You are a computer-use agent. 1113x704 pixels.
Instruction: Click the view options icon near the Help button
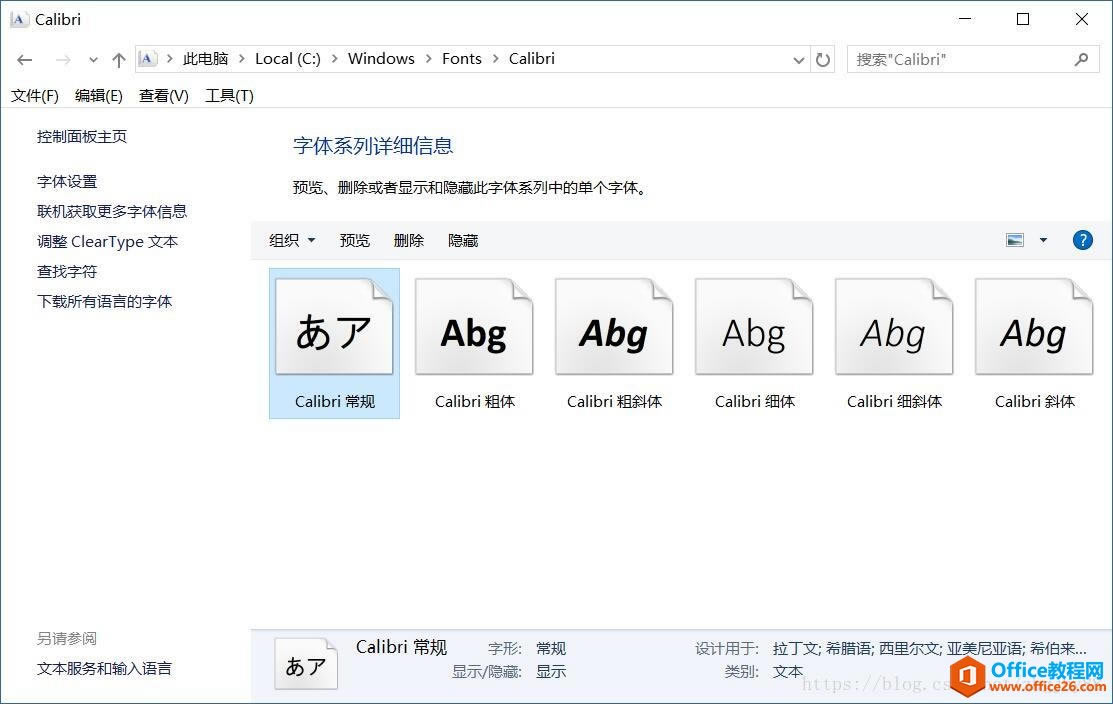coord(1015,240)
